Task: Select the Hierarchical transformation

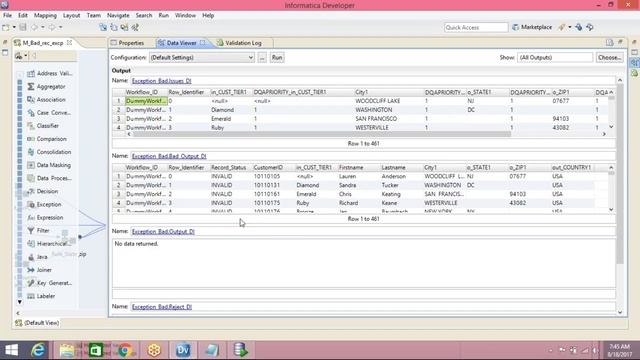Action: coord(49,244)
